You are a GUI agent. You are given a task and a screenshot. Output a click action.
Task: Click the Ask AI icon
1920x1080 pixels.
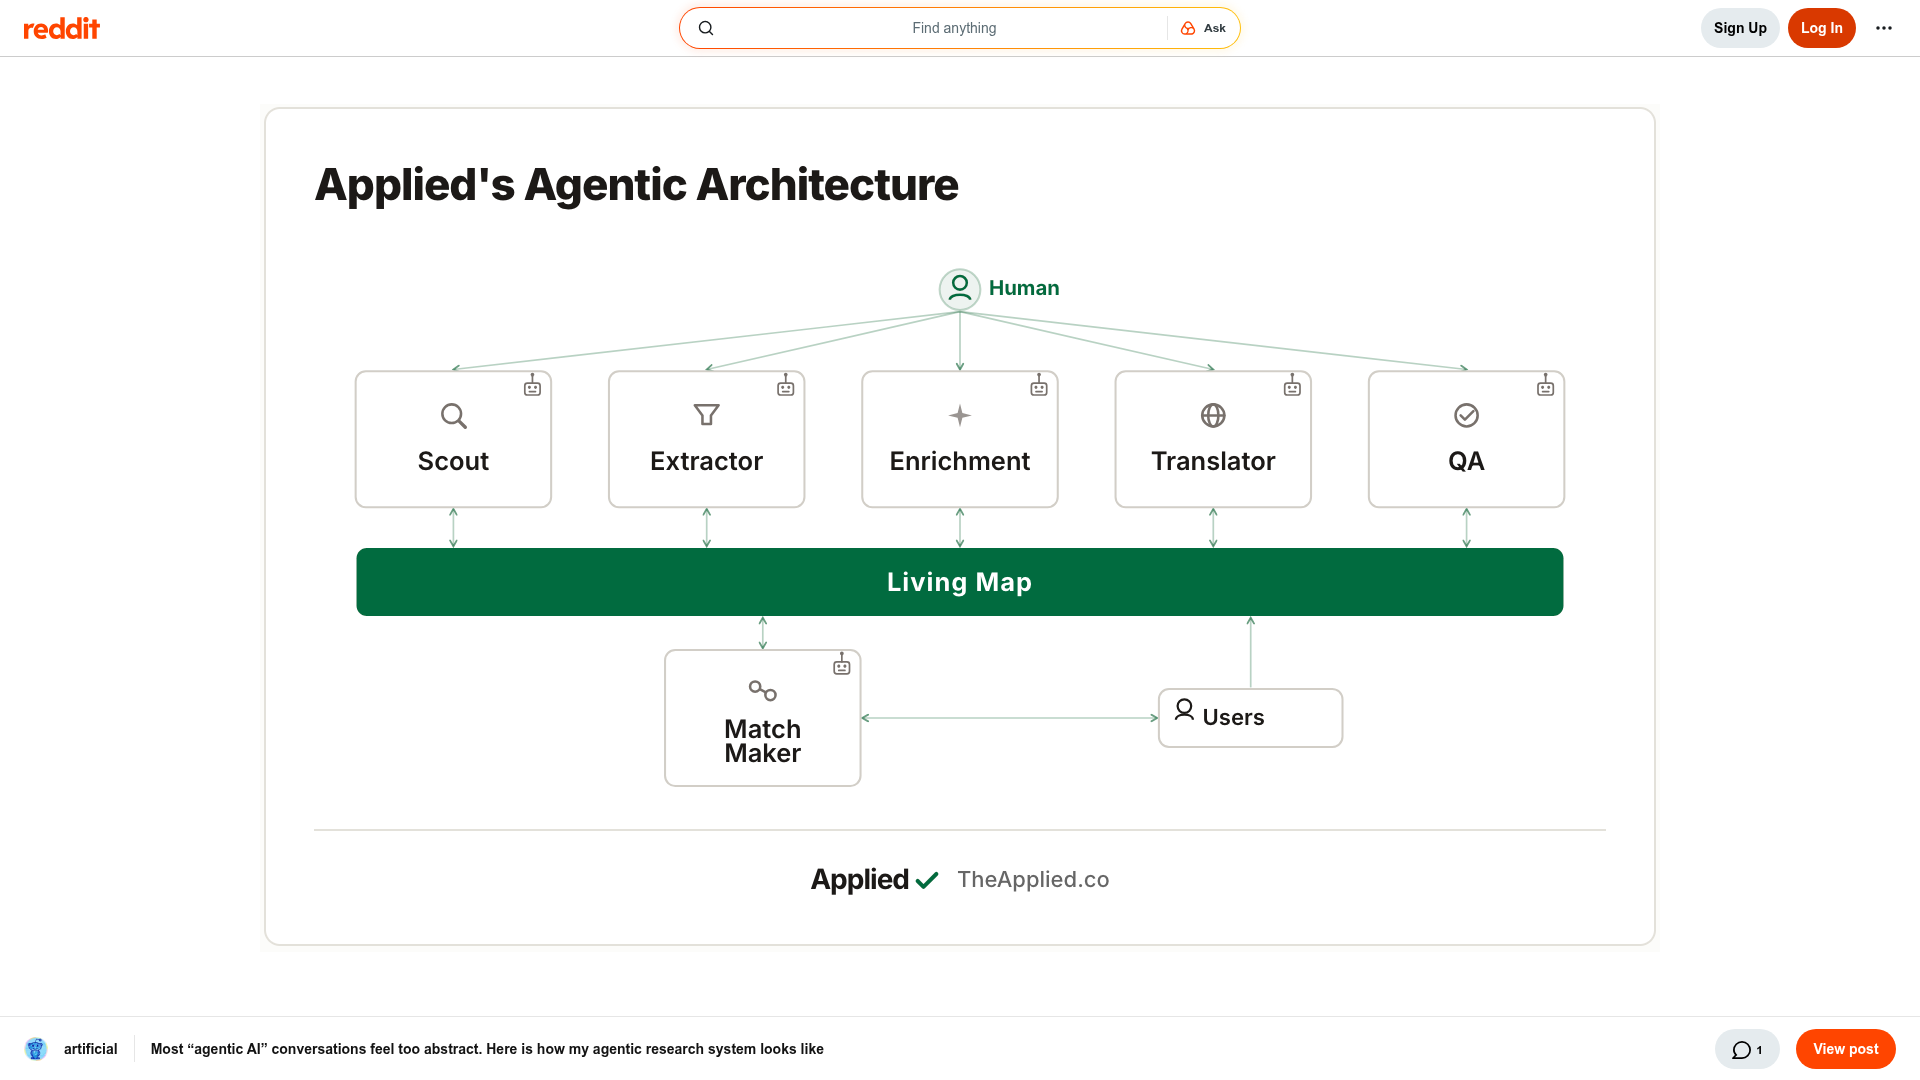pyautogui.click(x=1188, y=28)
